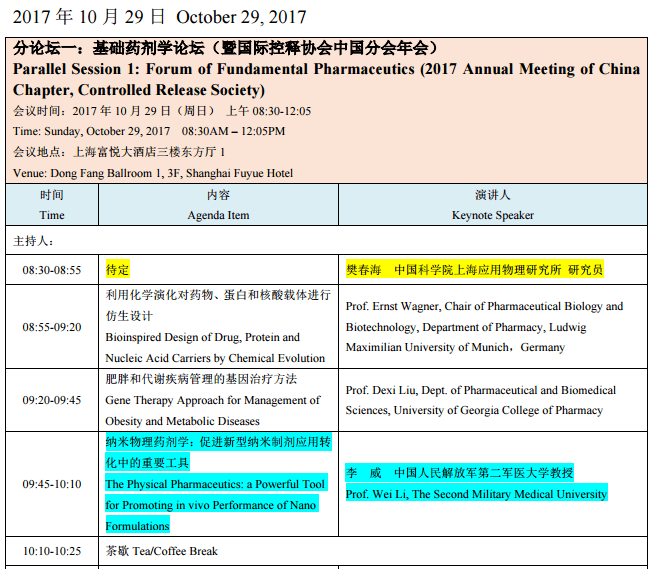Click the yellow highlighted 待定 text
Screen dimensions: 652x569
tap(118, 270)
